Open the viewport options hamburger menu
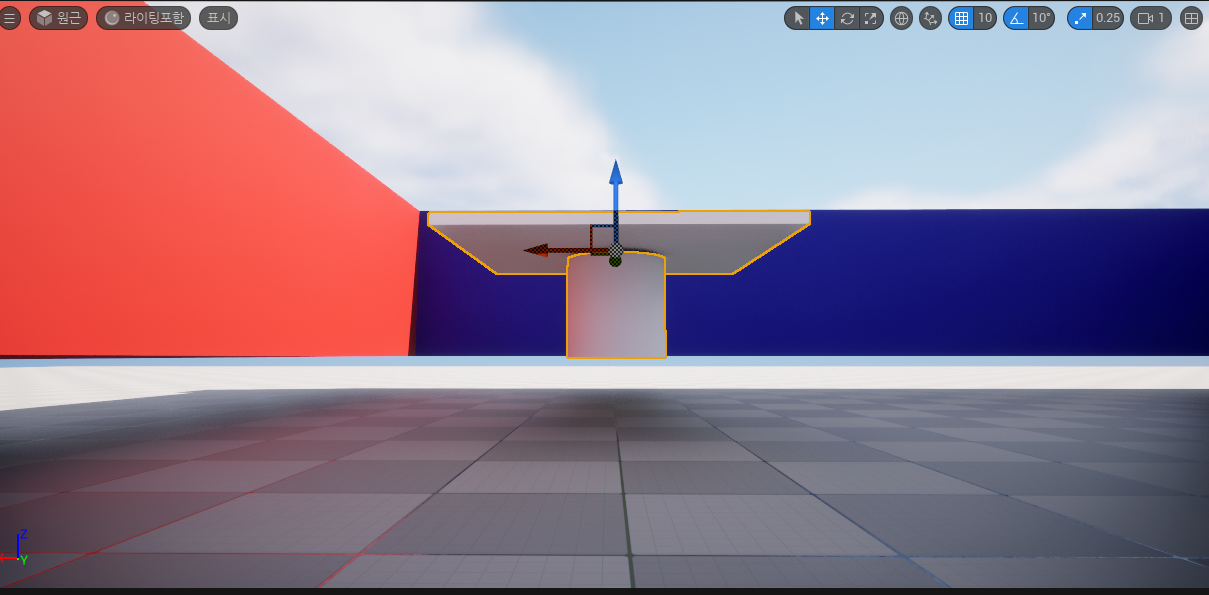The height and width of the screenshot is (595, 1209). pyautogui.click(x=9, y=18)
